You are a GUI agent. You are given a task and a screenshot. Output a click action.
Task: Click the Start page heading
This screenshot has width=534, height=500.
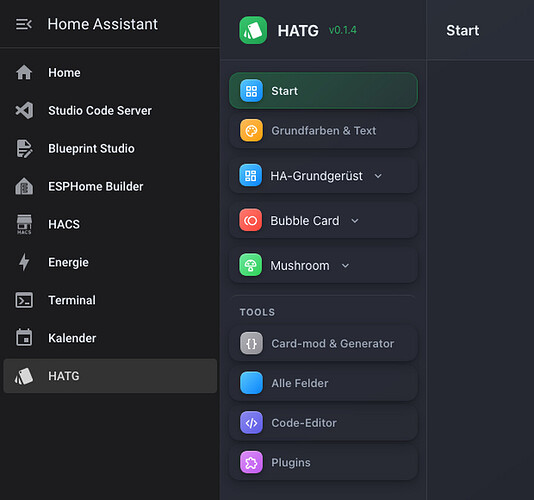pyautogui.click(x=462, y=30)
